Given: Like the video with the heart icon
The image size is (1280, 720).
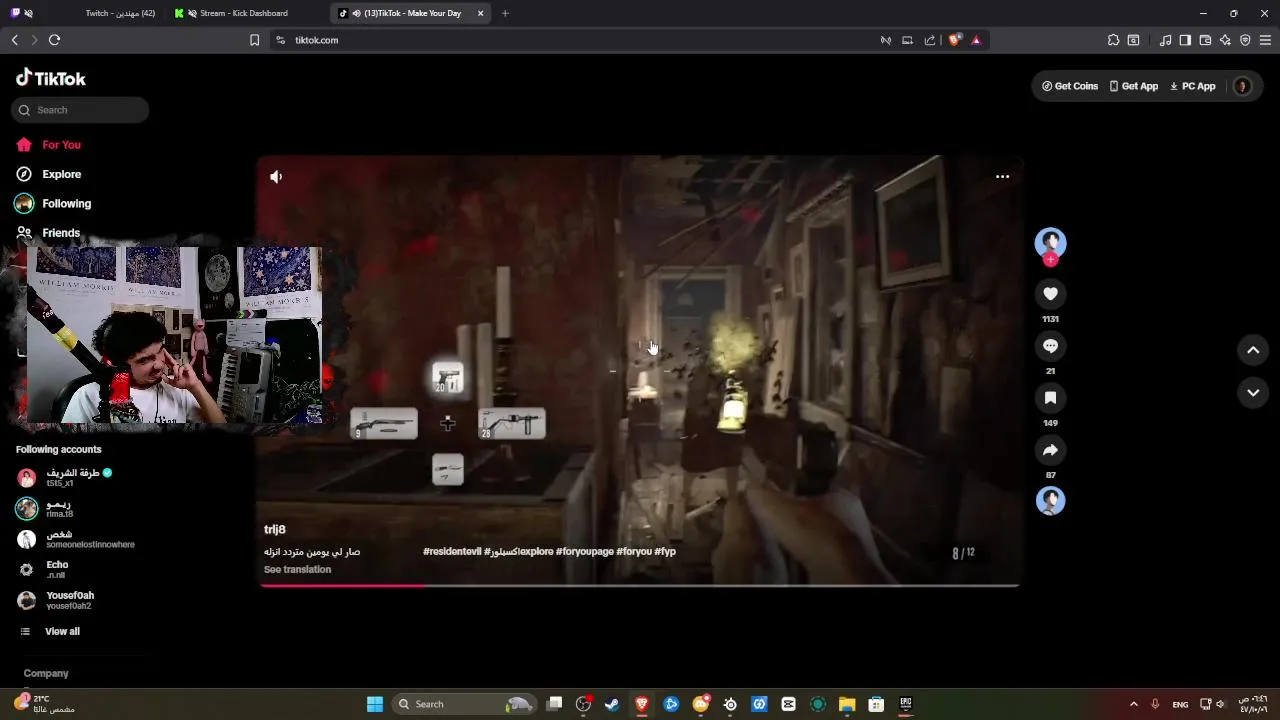Looking at the screenshot, I should [1050, 293].
